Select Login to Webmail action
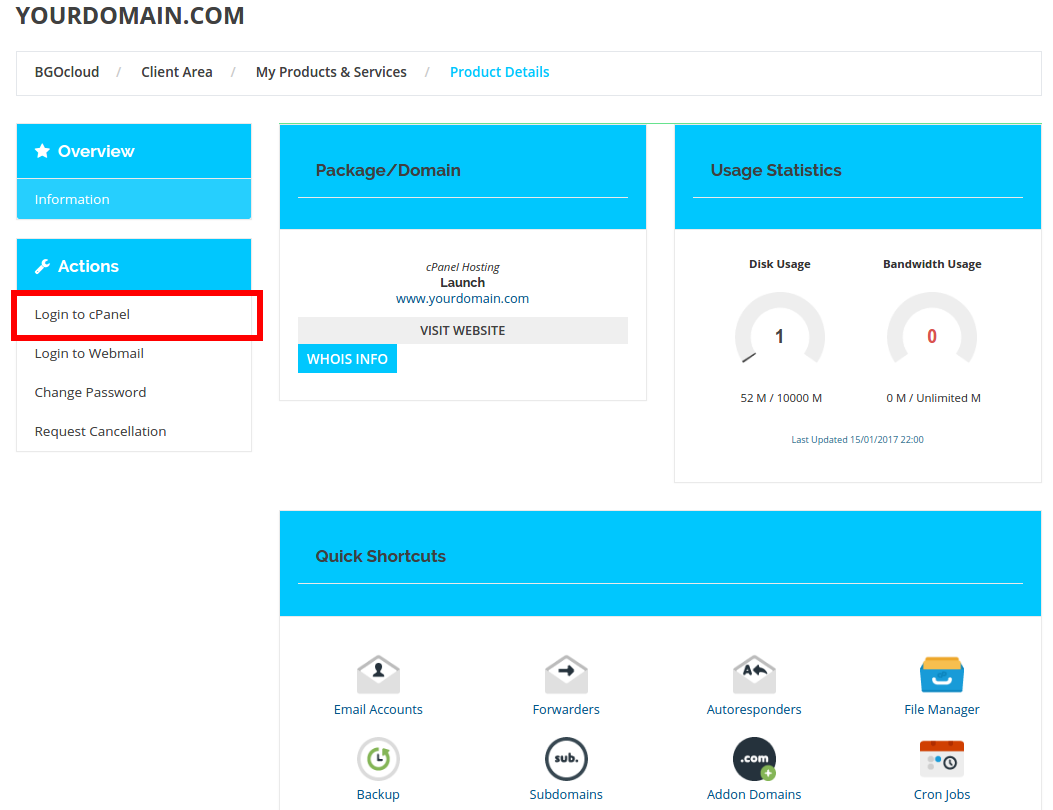 [134, 353]
